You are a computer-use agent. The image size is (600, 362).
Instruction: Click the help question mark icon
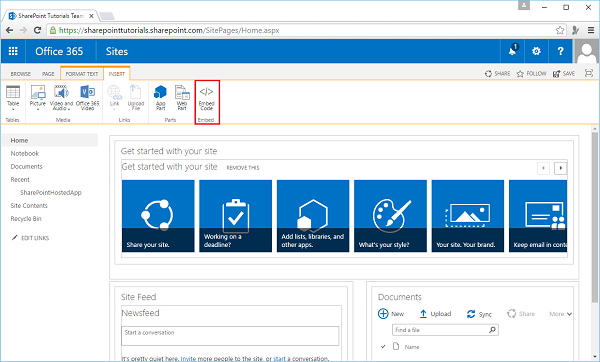[x=561, y=51]
